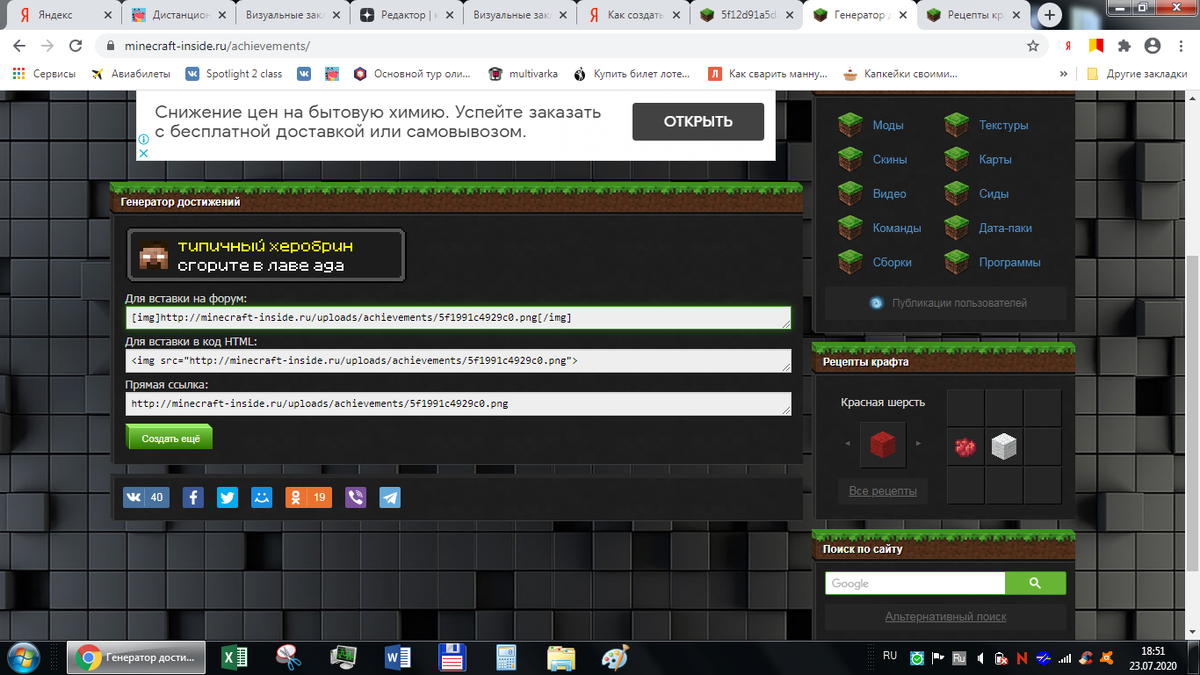Screen dimensions: 1200x675
Task: Click the red dye ingredient in grid
Action: coord(966,446)
